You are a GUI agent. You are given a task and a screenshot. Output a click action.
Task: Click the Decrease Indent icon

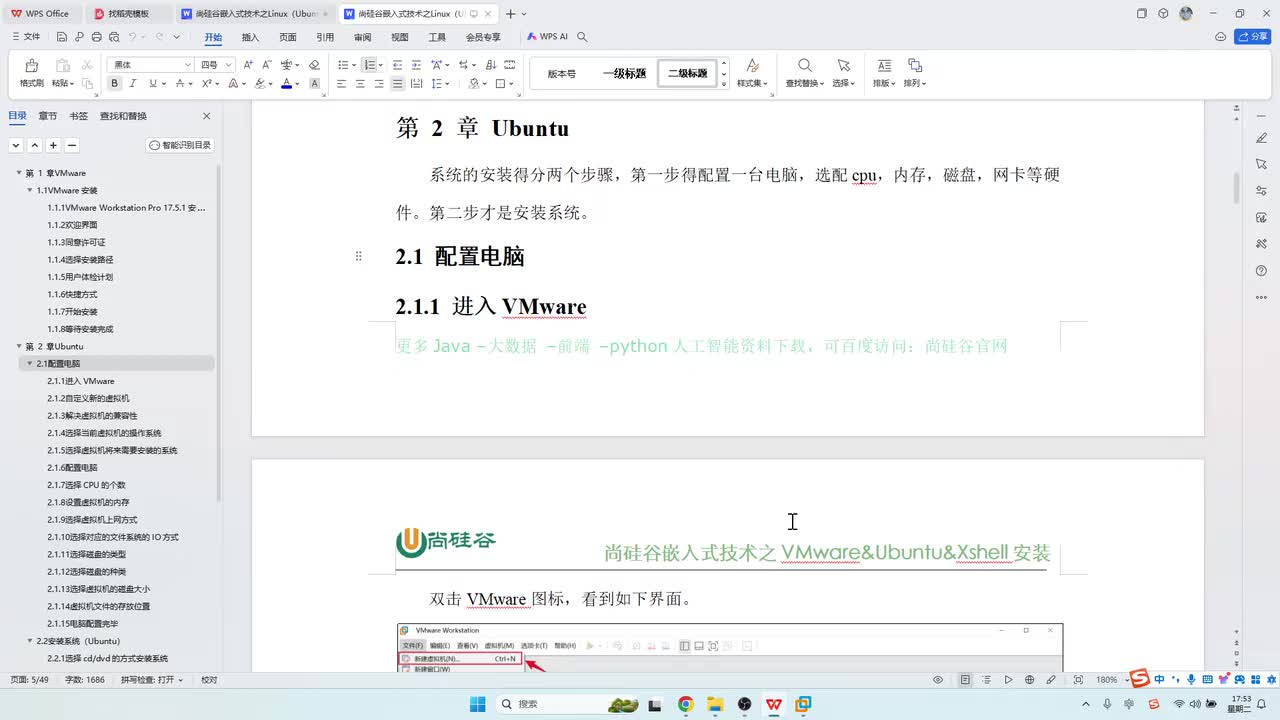(397, 64)
